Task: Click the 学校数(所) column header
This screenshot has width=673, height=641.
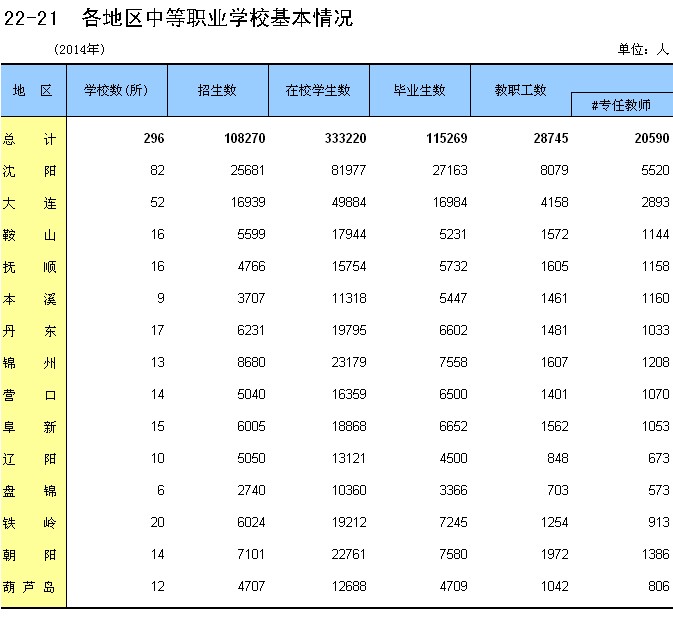Action: [116, 90]
